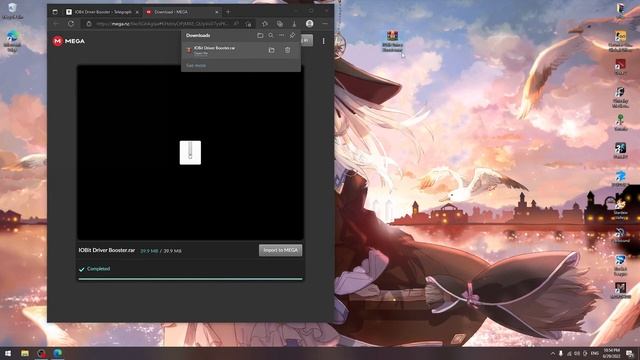The height and width of the screenshot is (360, 640).
Task: Open the Windows Start menu
Action: pos(8,353)
